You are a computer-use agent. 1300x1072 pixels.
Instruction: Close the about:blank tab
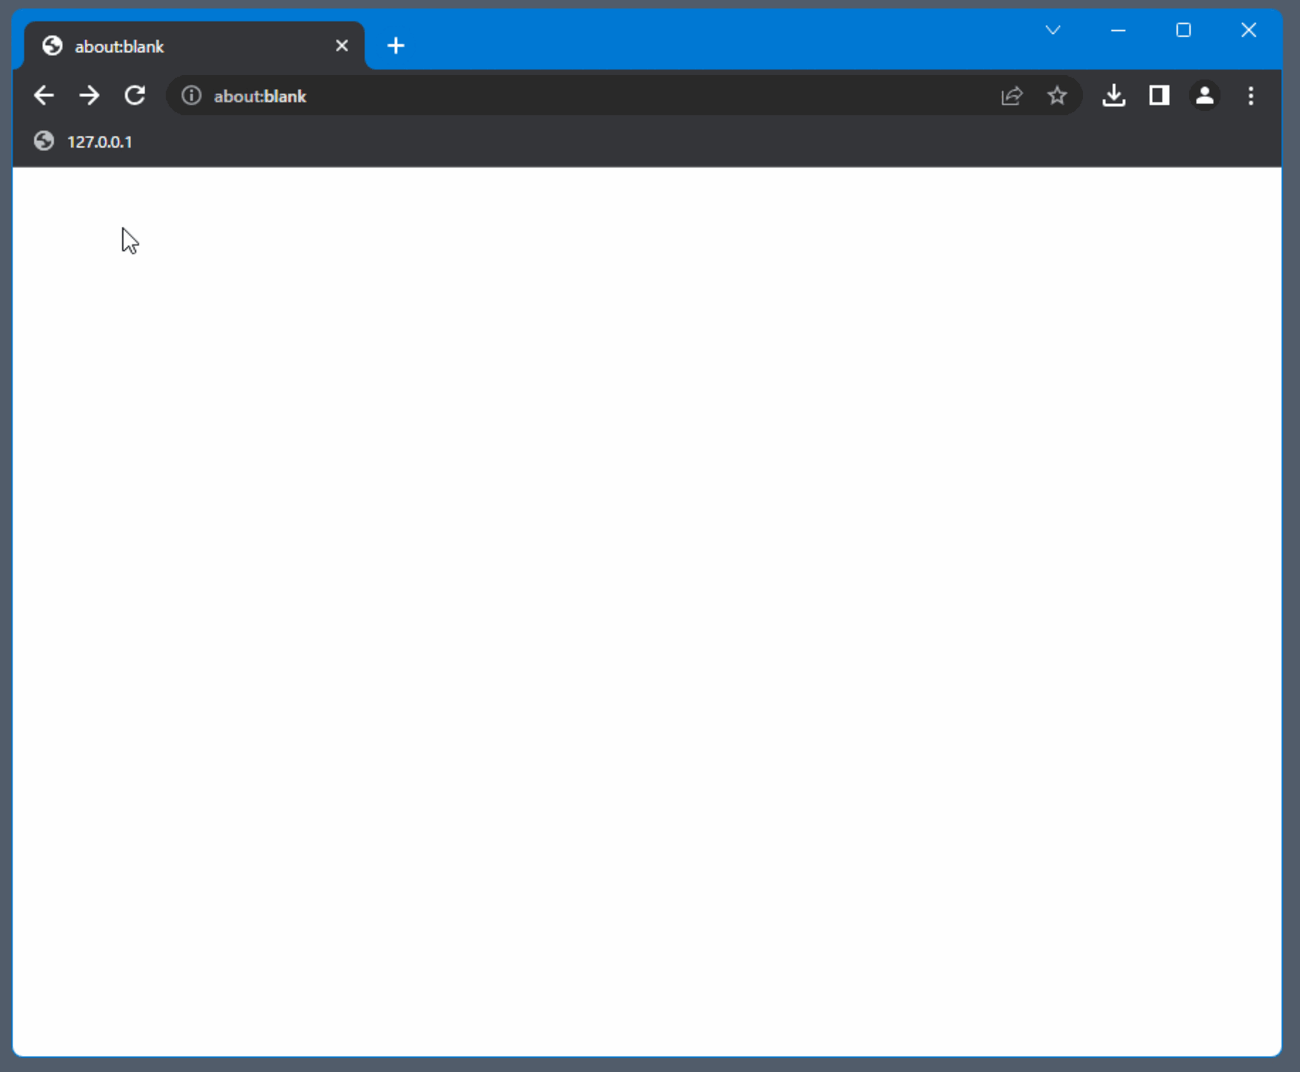342,46
